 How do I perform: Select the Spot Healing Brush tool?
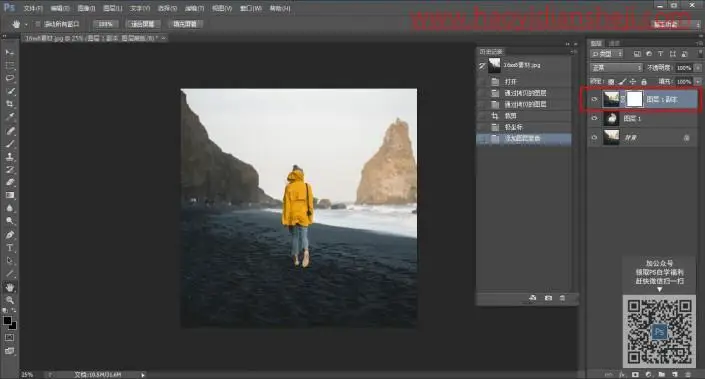pyautogui.click(x=9, y=131)
